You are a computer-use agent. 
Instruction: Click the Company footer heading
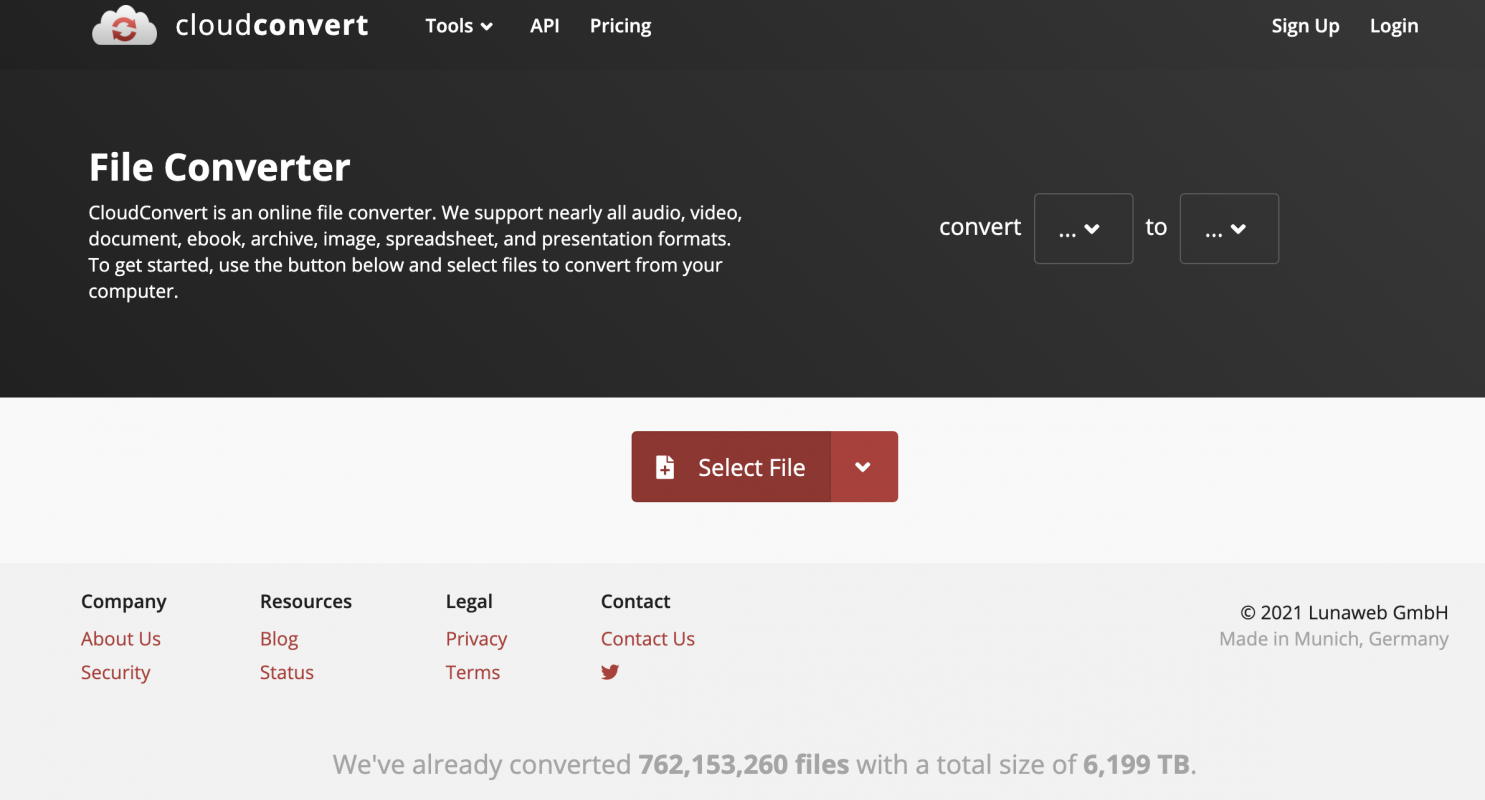coord(124,601)
